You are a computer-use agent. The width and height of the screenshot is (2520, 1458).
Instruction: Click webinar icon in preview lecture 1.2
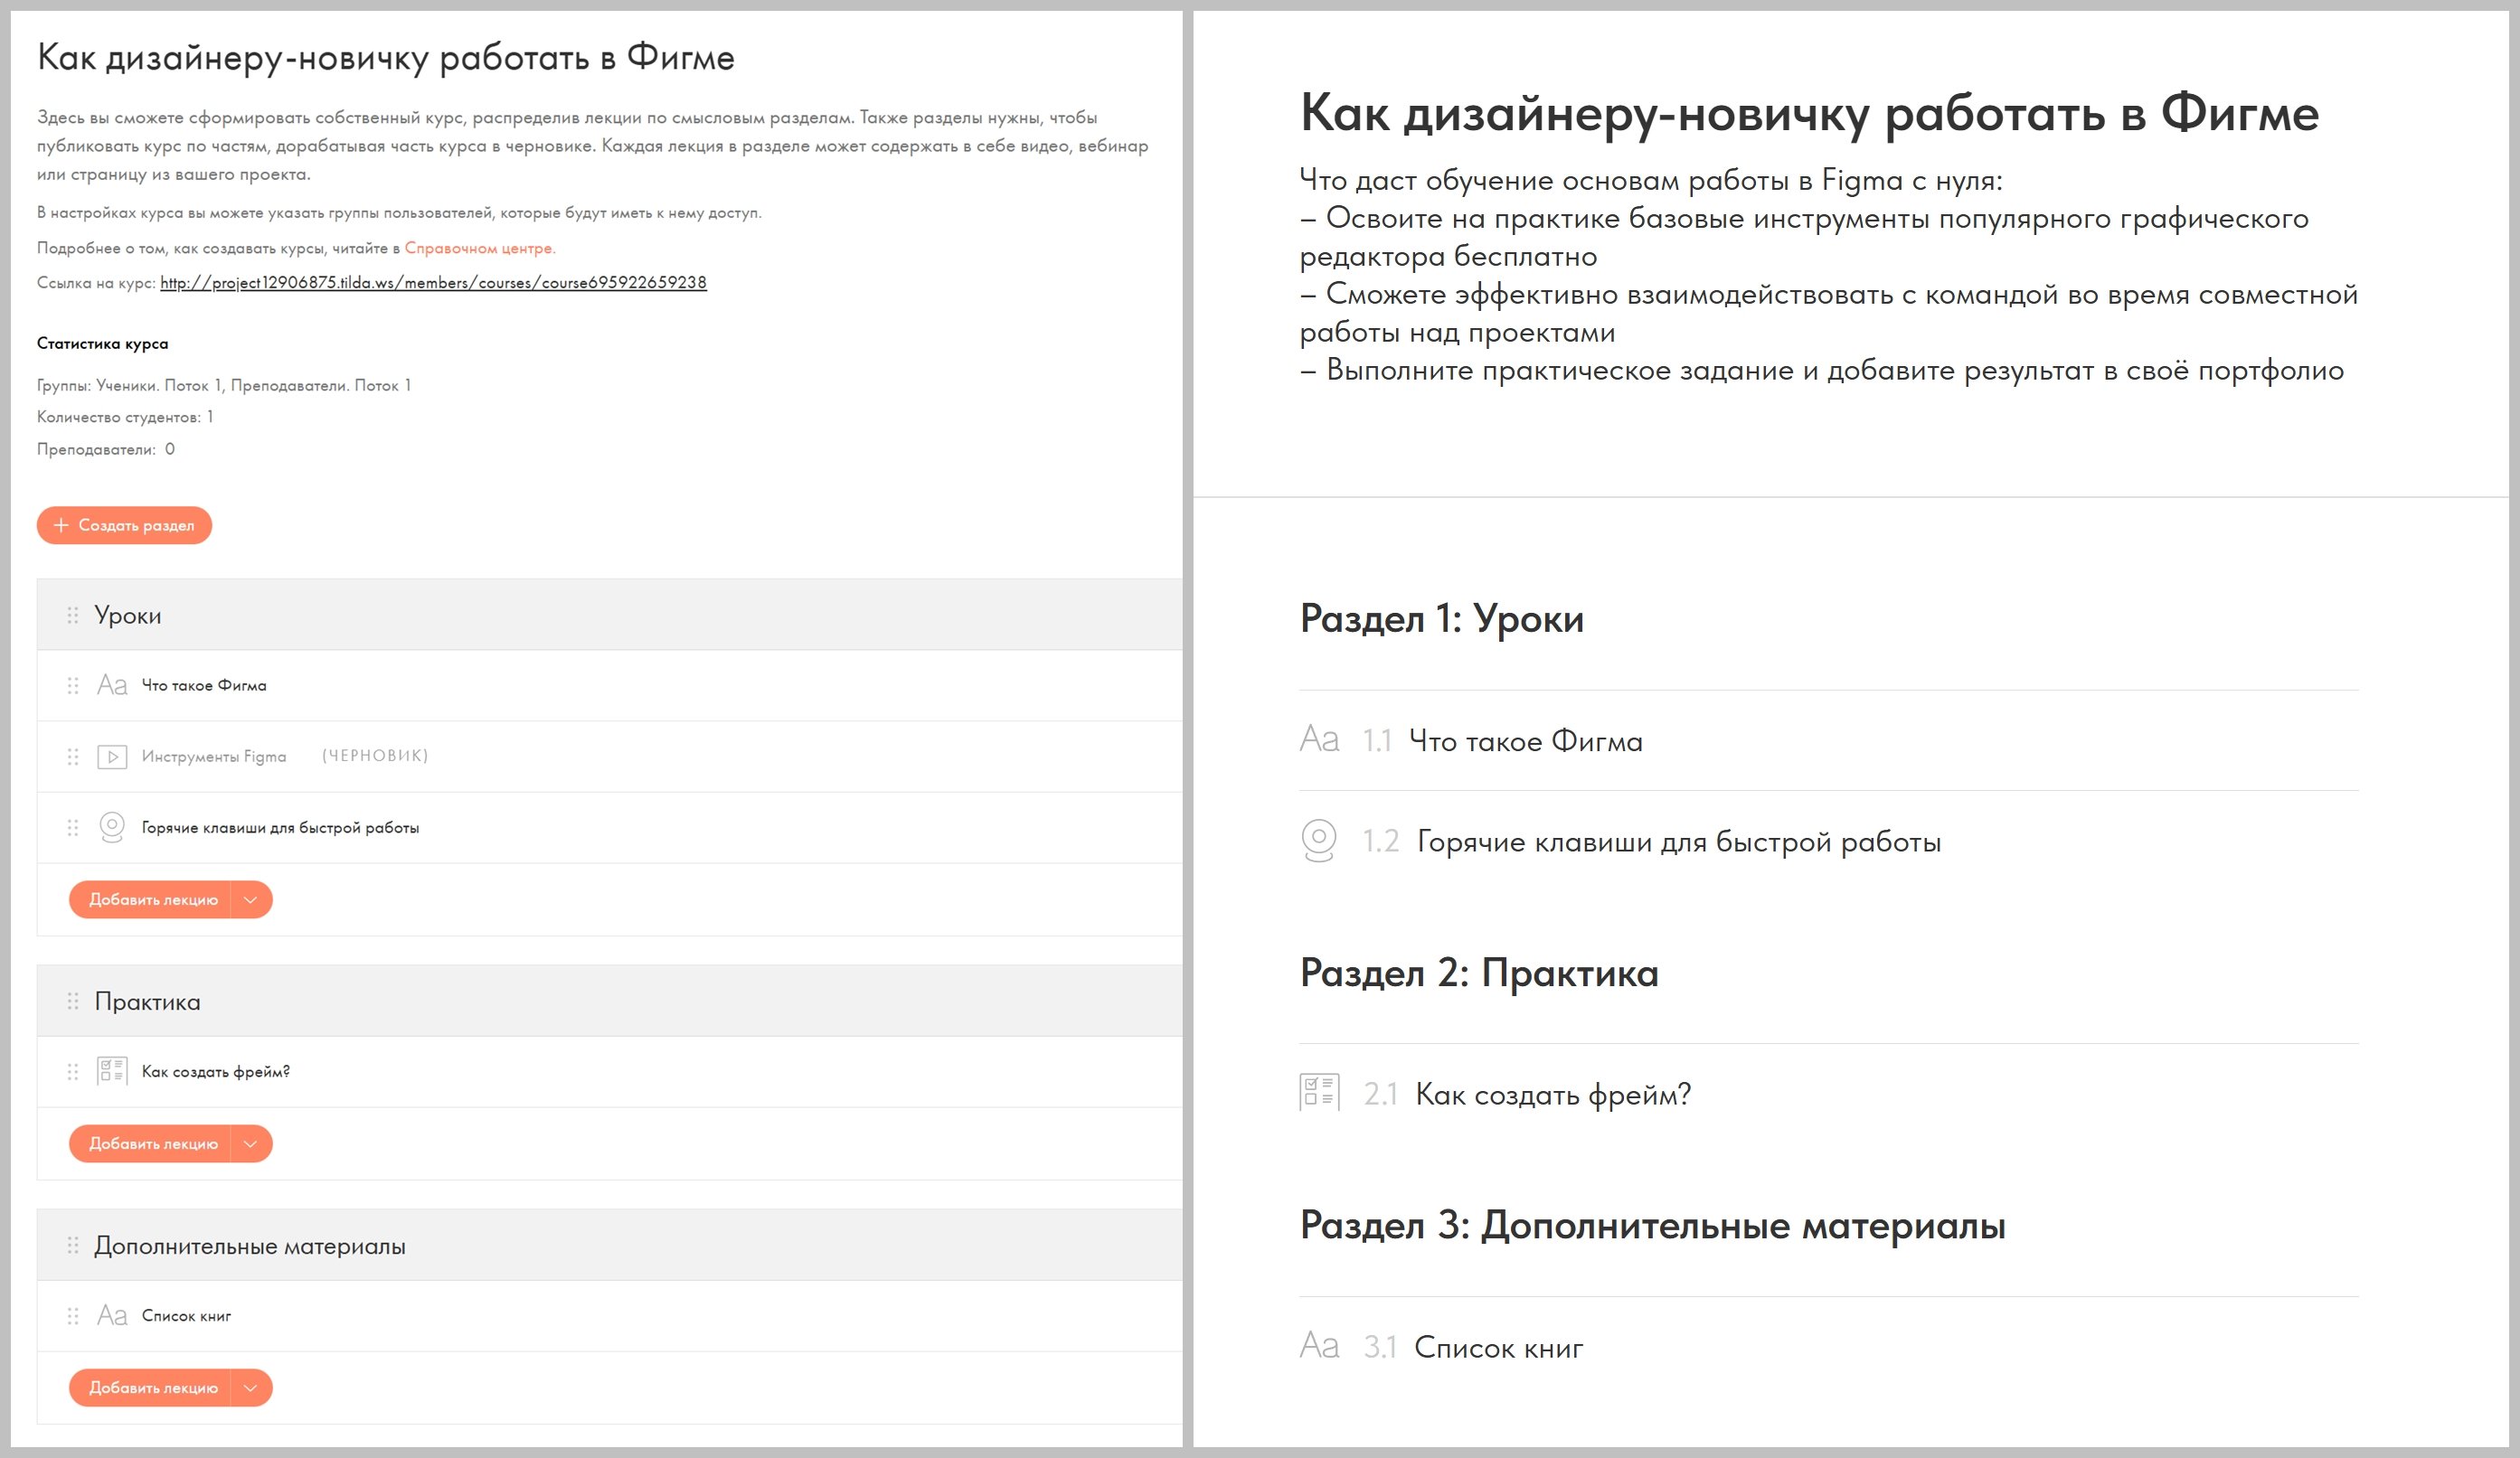click(1319, 840)
